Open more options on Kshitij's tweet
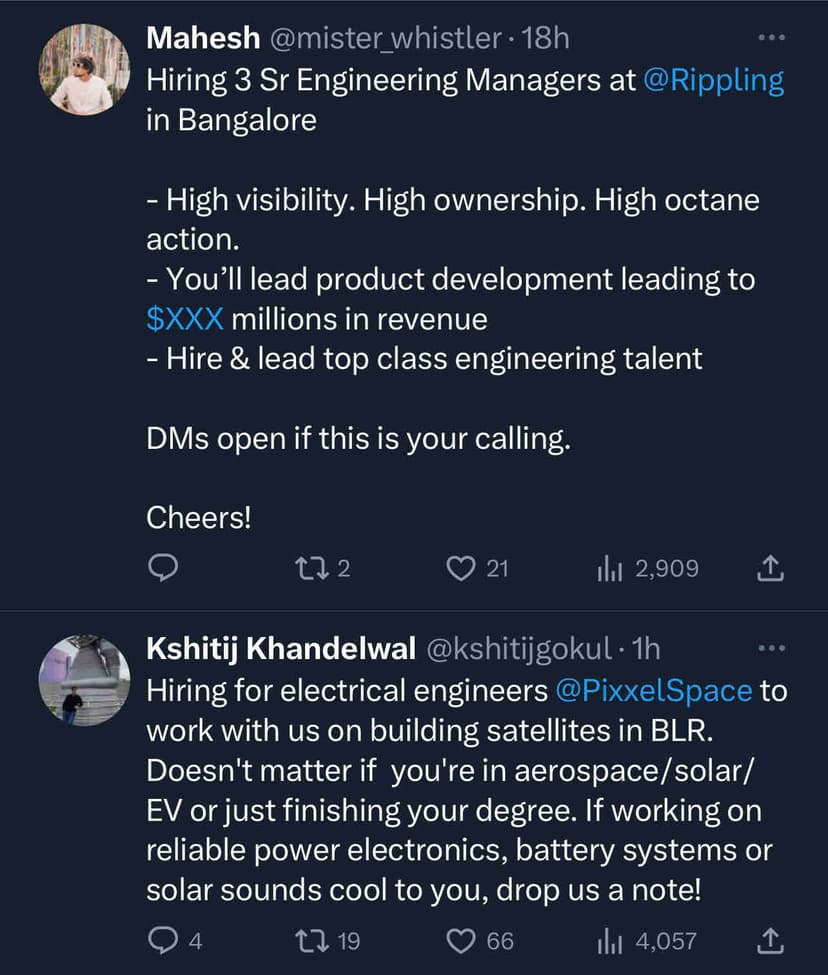Viewport: 828px width, 975px height. pyautogui.click(x=770, y=648)
